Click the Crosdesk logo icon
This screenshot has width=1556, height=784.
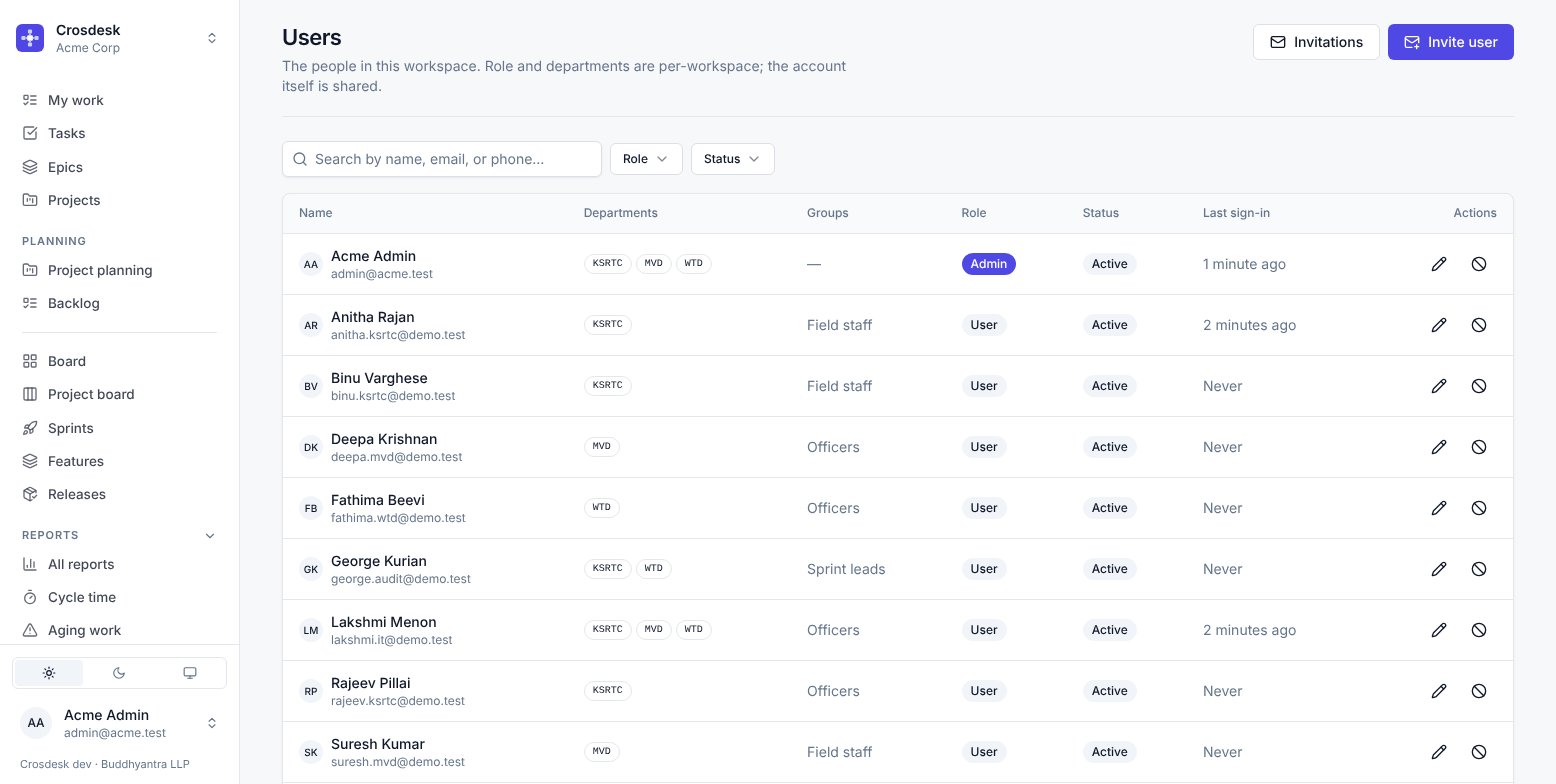pyautogui.click(x=30, y=38)
